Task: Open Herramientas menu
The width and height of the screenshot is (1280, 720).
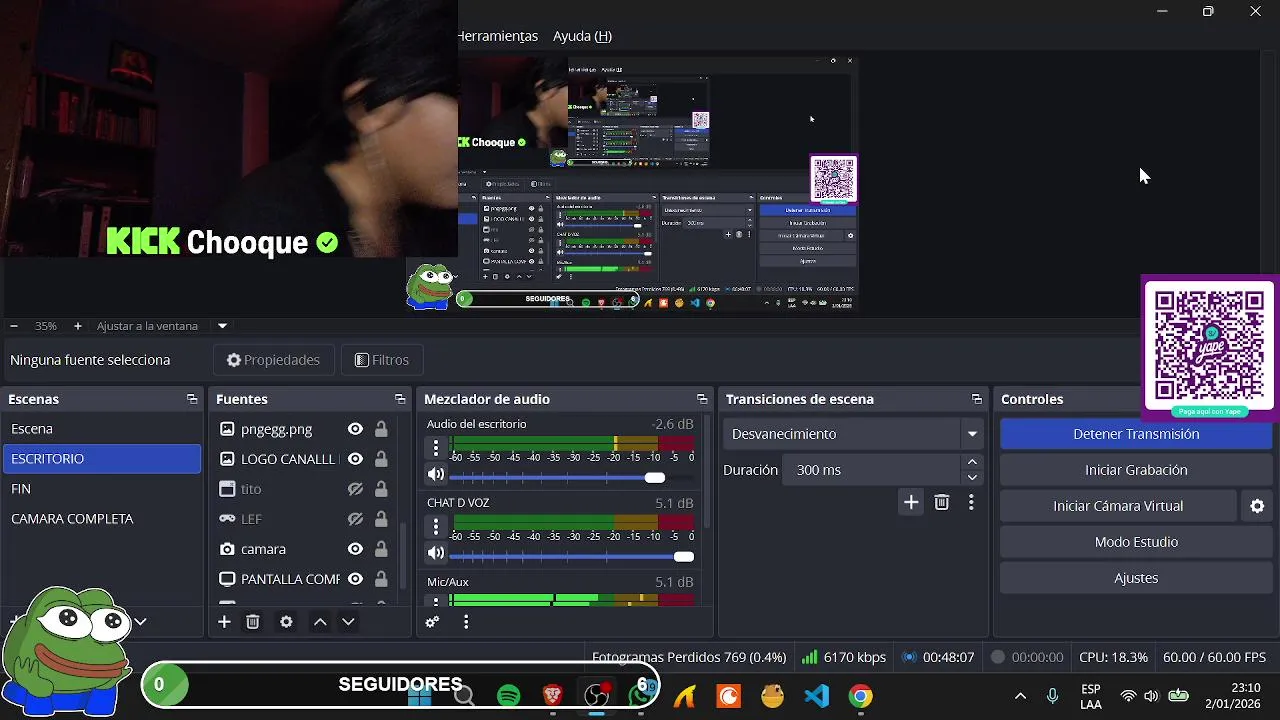Action: click(497, 36)
